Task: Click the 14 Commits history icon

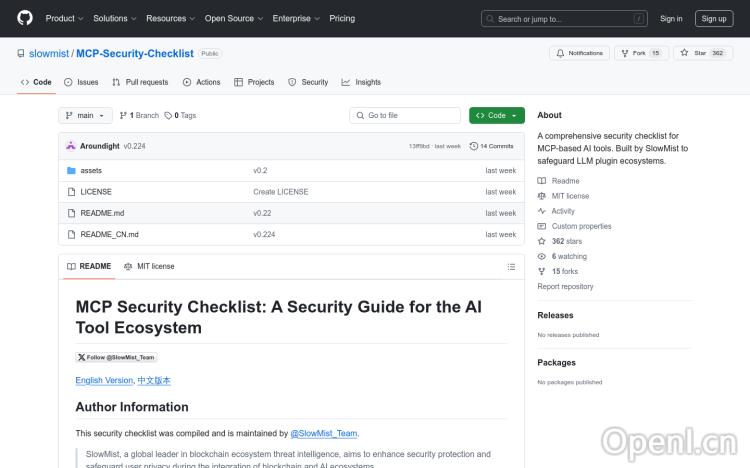Action: [x=473, y=146]
